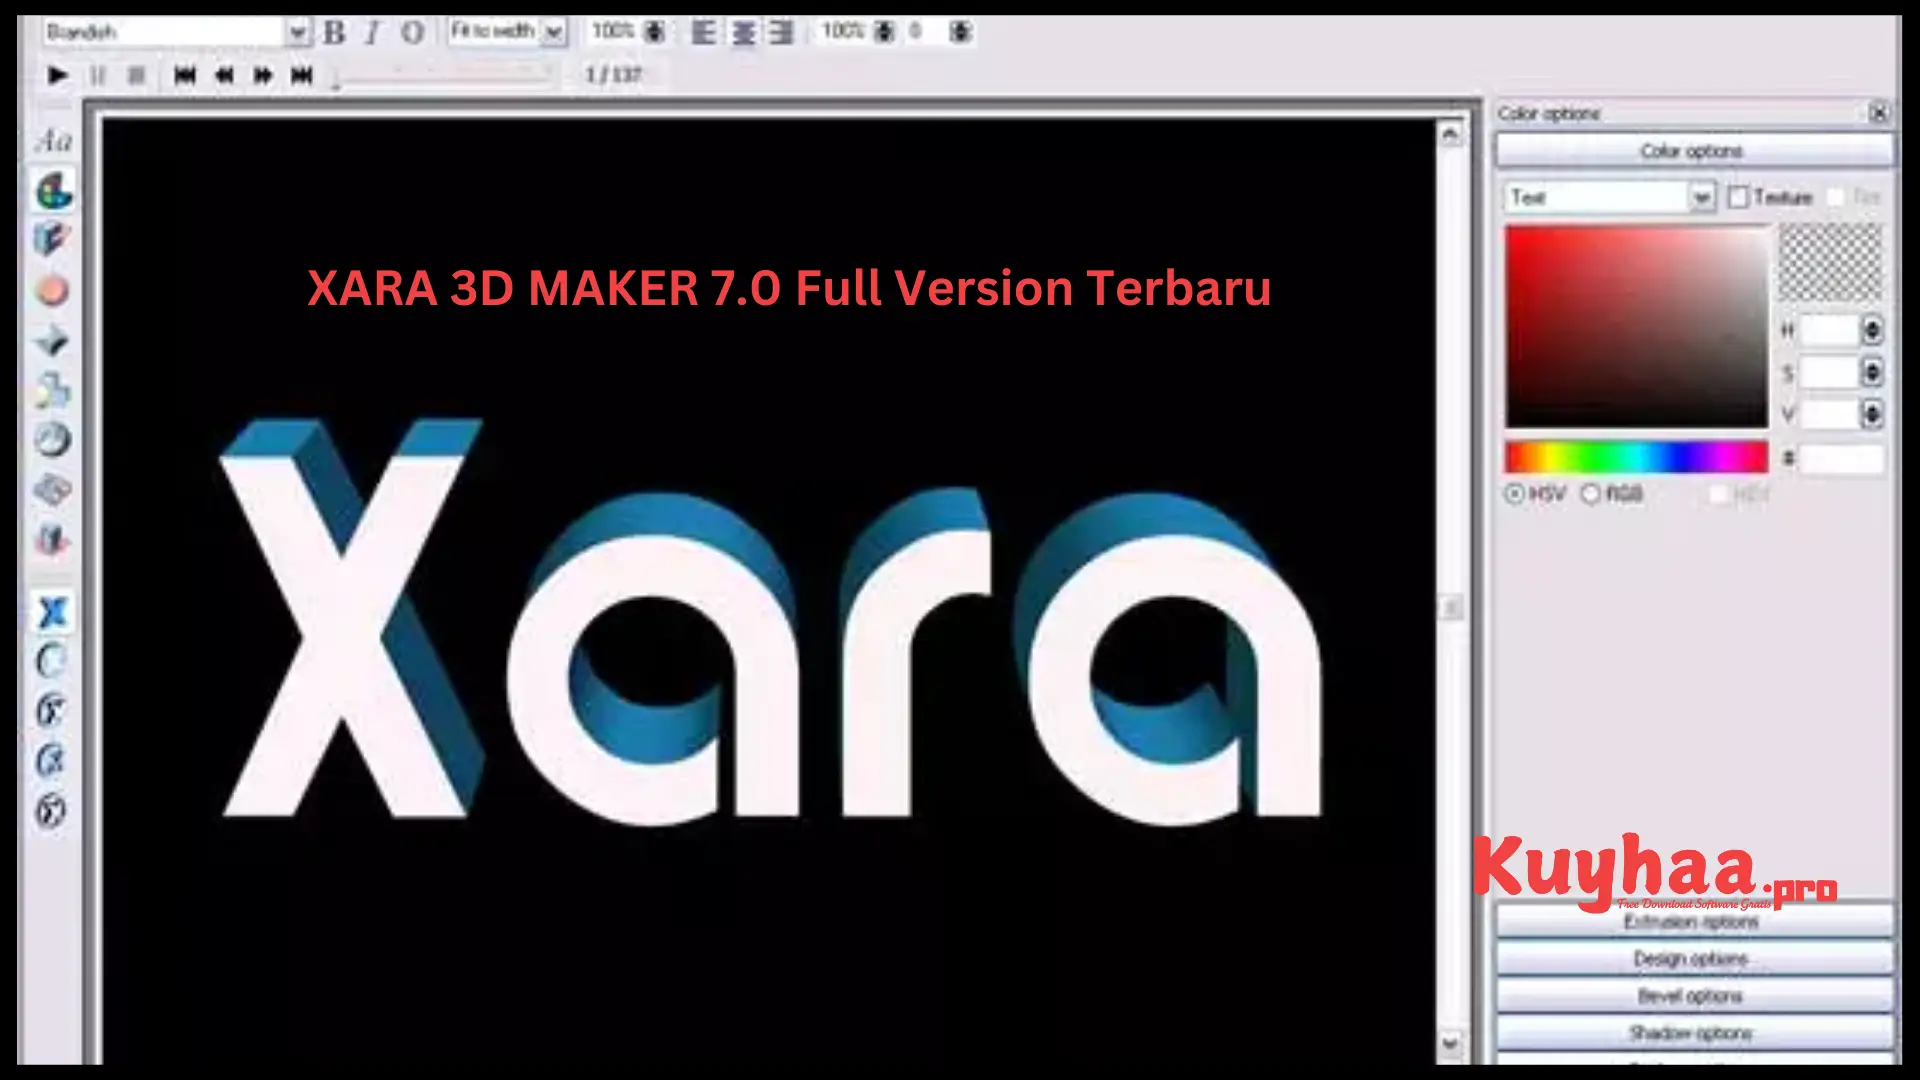The image size is (1920, 1080).
Task: Adjust the H value spinner
Action: 1872,329
